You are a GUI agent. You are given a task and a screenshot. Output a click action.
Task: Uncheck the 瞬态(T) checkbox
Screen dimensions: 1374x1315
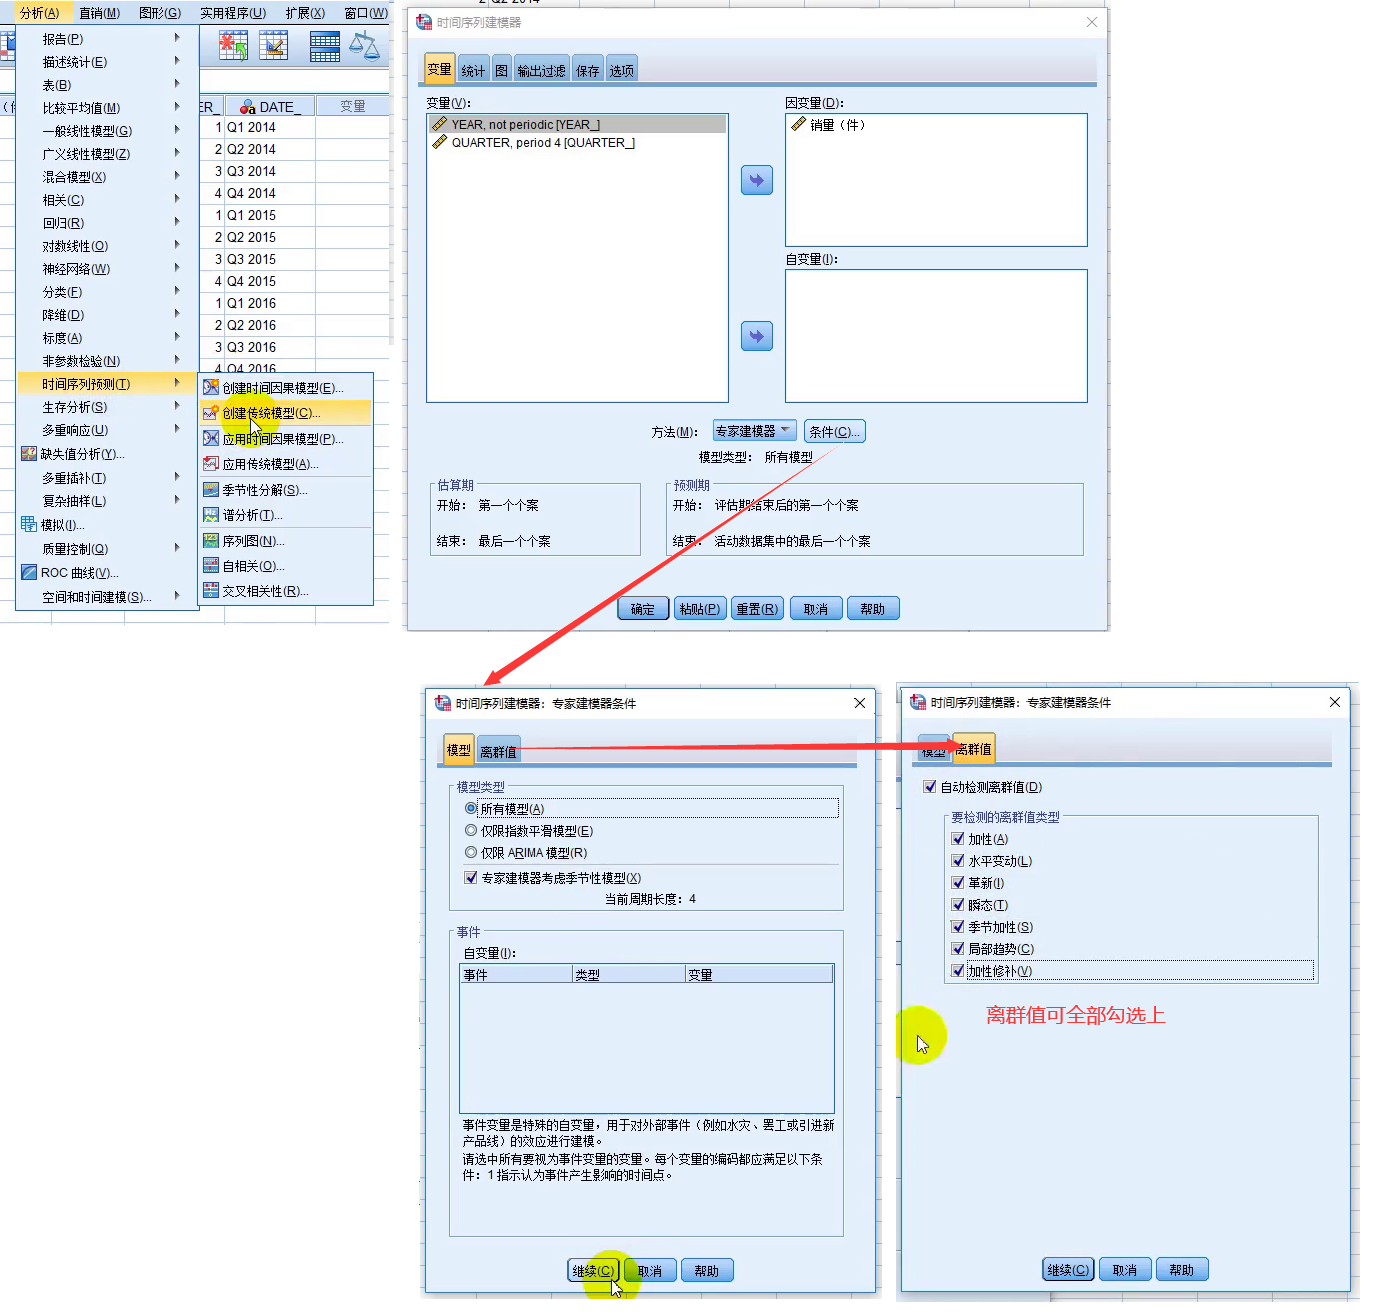(958, 904)
